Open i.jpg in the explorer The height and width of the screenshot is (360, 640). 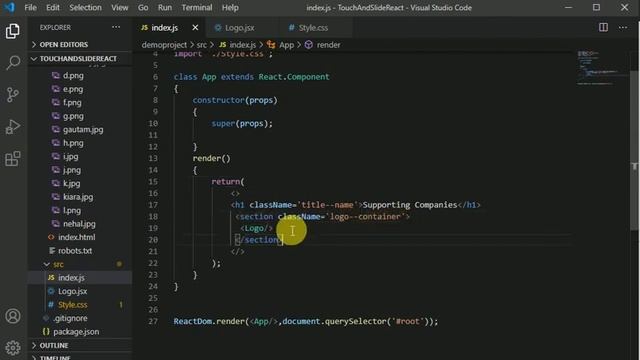(x=71, y=156)
